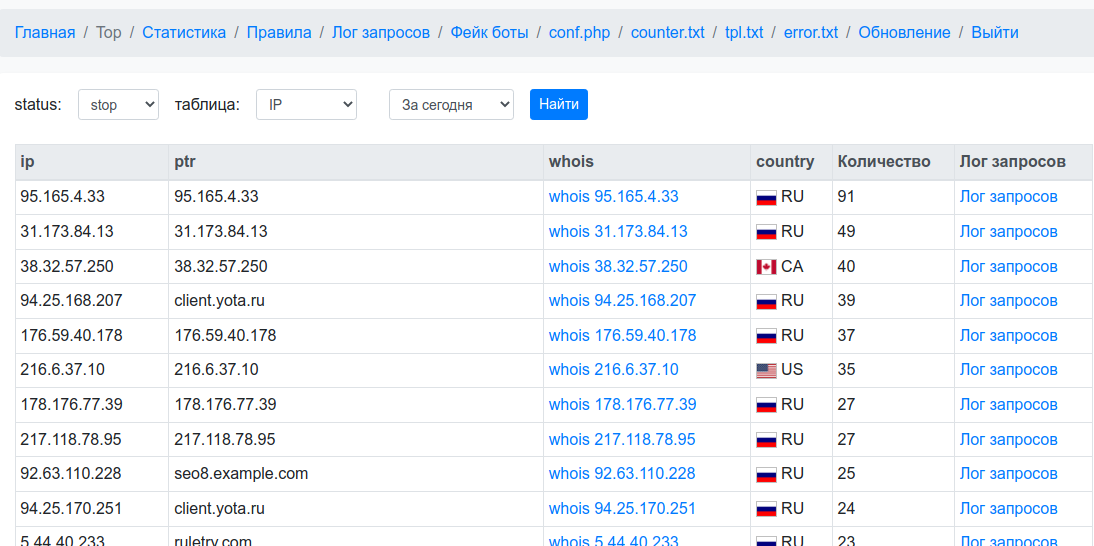Open the Правила page link
Image resolution: width=1094 pixels, height=546 pixels.
tap(279, 33)
